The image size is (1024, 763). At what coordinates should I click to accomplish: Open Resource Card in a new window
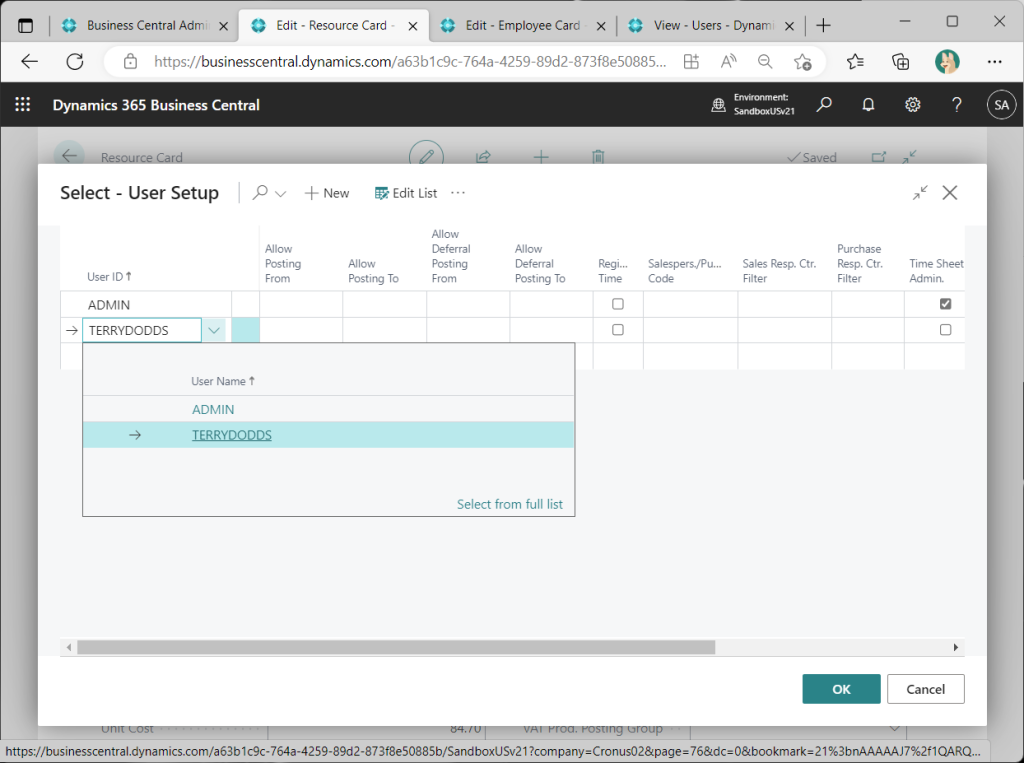click(879, 157)
